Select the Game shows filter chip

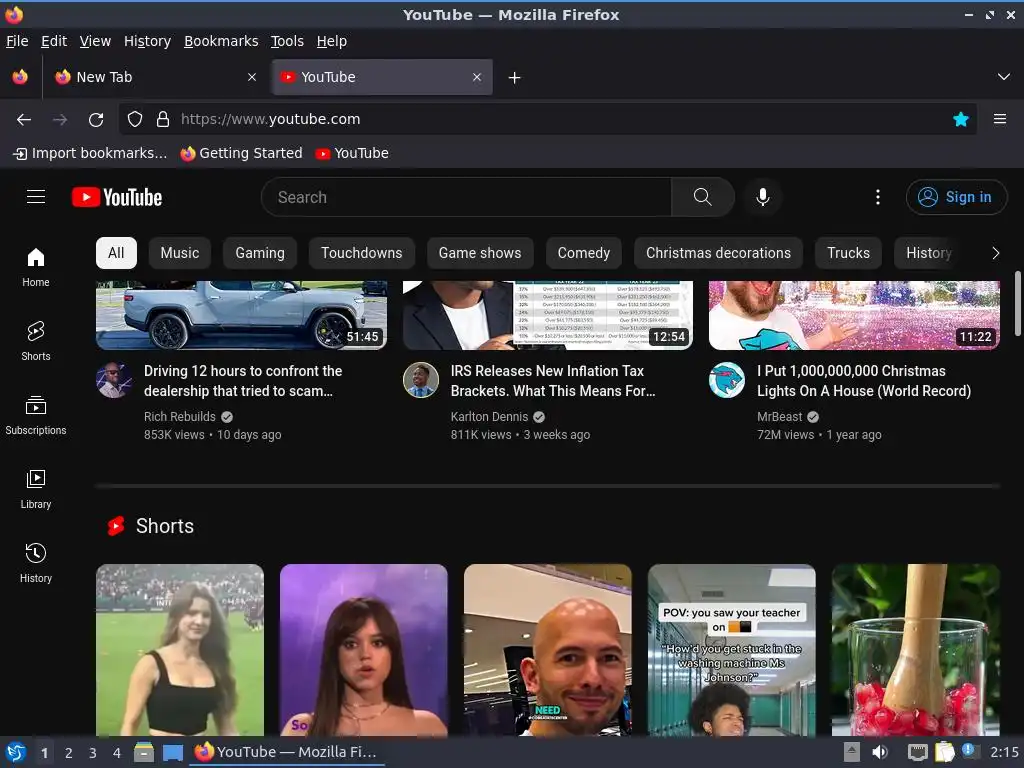point(480,253)
